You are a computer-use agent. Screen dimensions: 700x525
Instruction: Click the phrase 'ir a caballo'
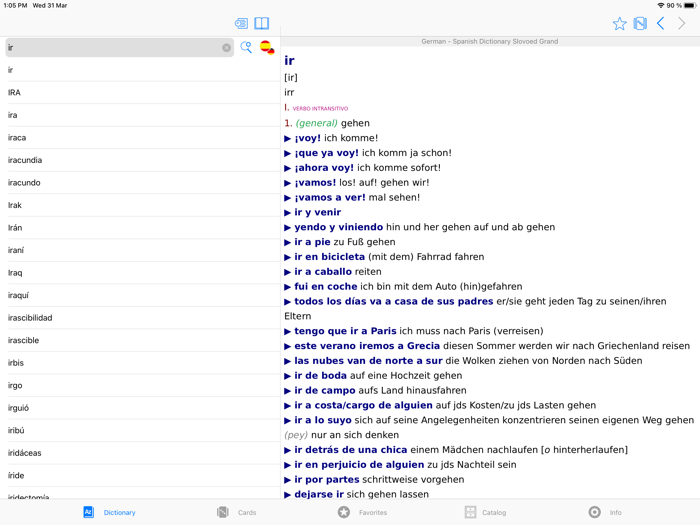323,271
